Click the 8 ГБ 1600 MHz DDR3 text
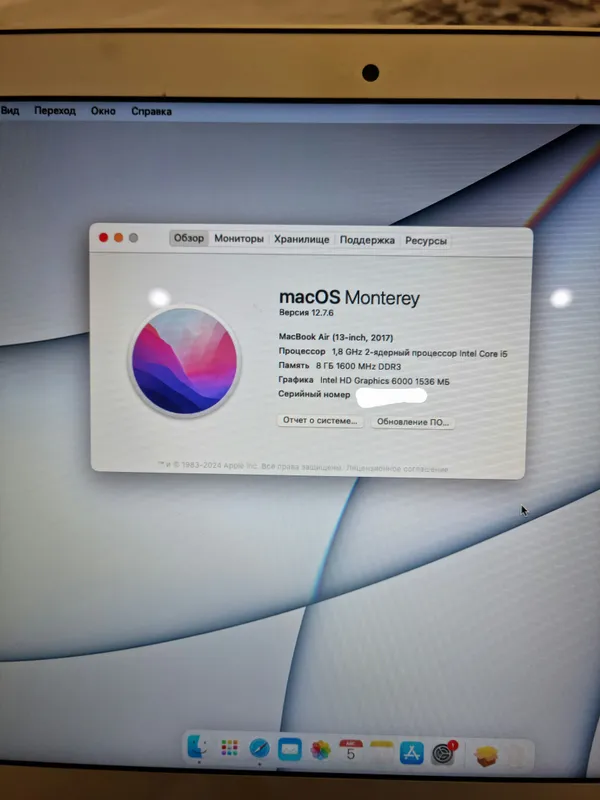The height and width of the screenshot is (800, 600). click(x=358, y=366)
